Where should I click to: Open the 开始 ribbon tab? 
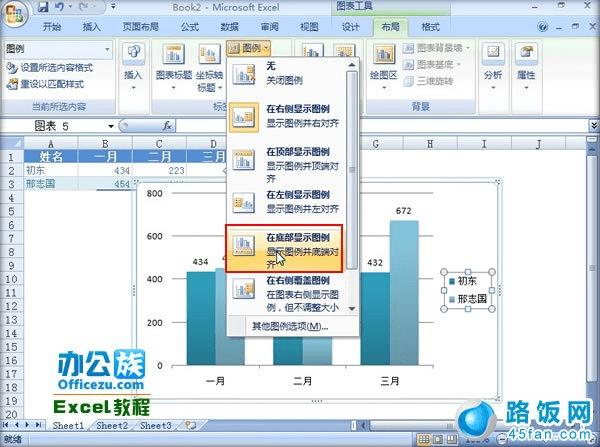coord(52,27)
